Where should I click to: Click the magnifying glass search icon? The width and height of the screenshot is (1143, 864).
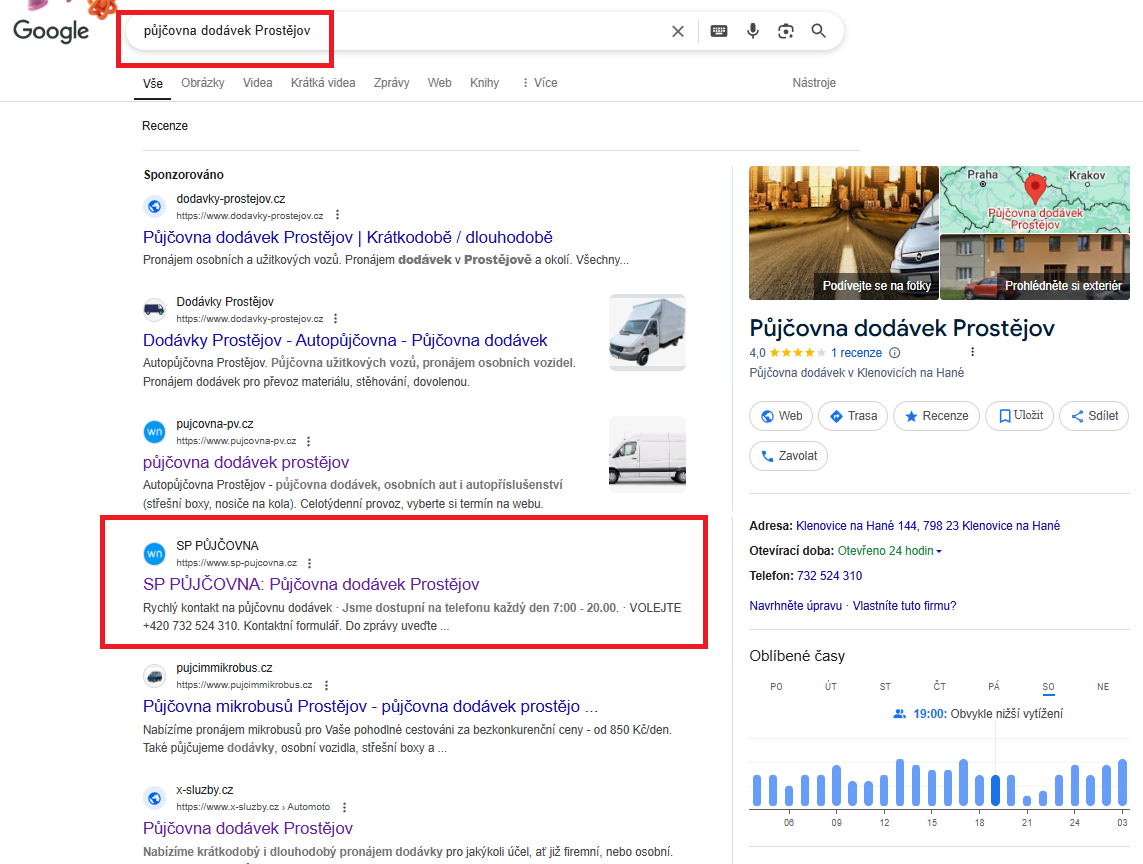click(x=819, y=31)
